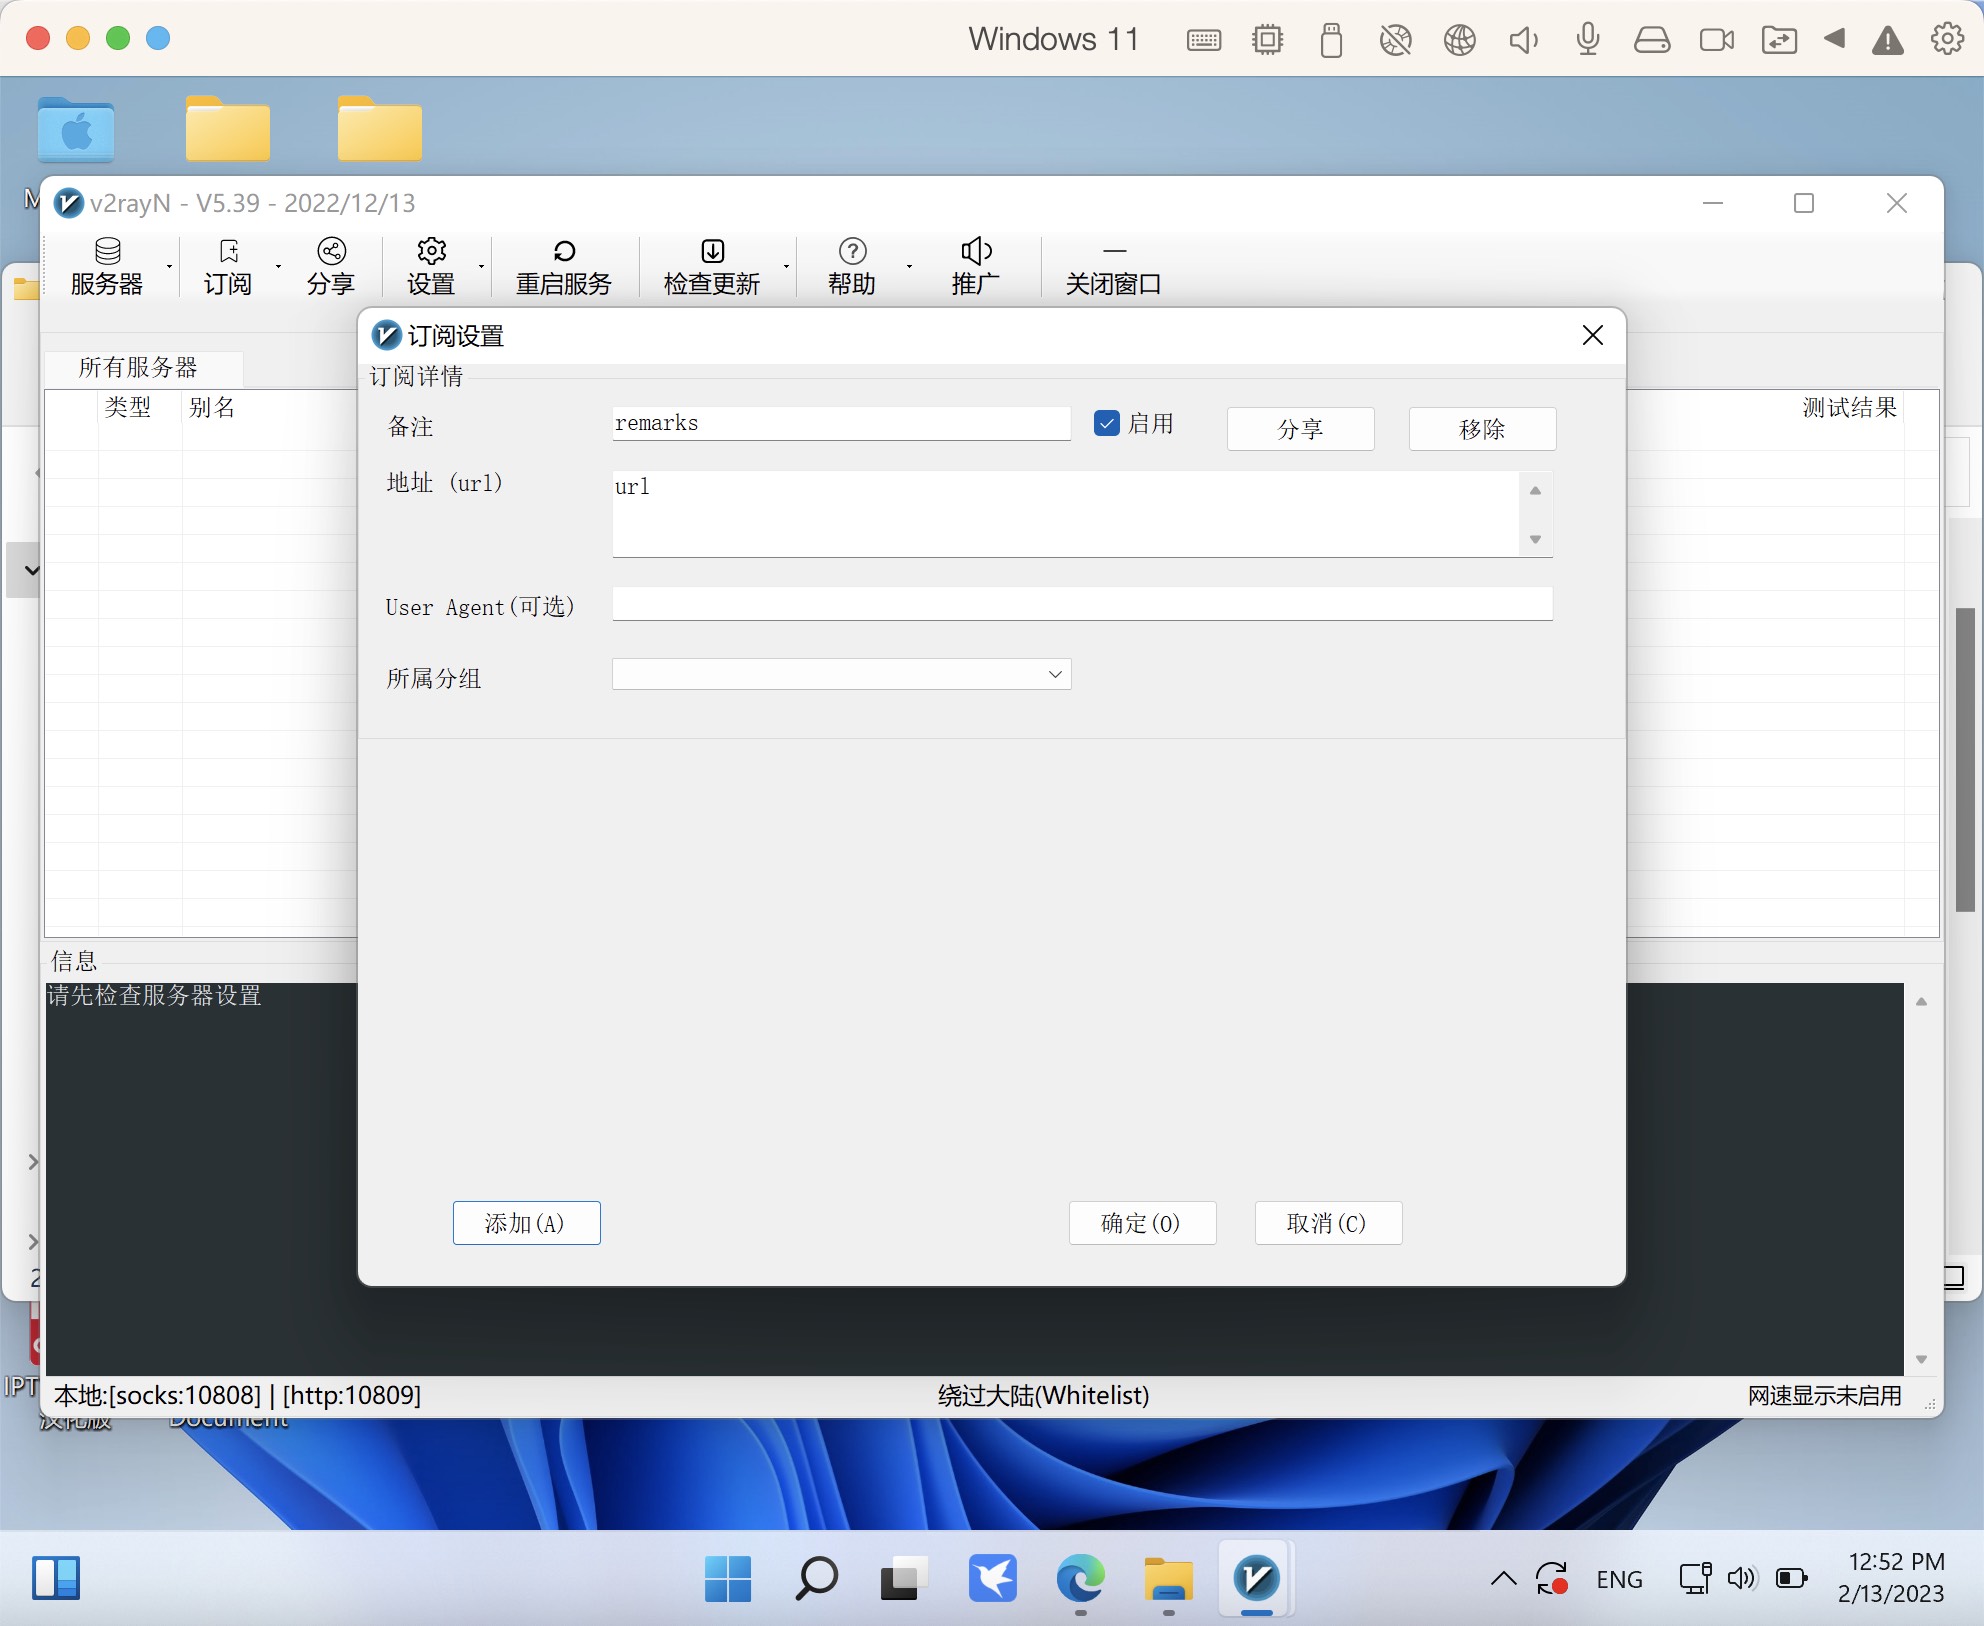Click the User Agent input field
This screenshot has height=1626, width=1984.
1081,604
